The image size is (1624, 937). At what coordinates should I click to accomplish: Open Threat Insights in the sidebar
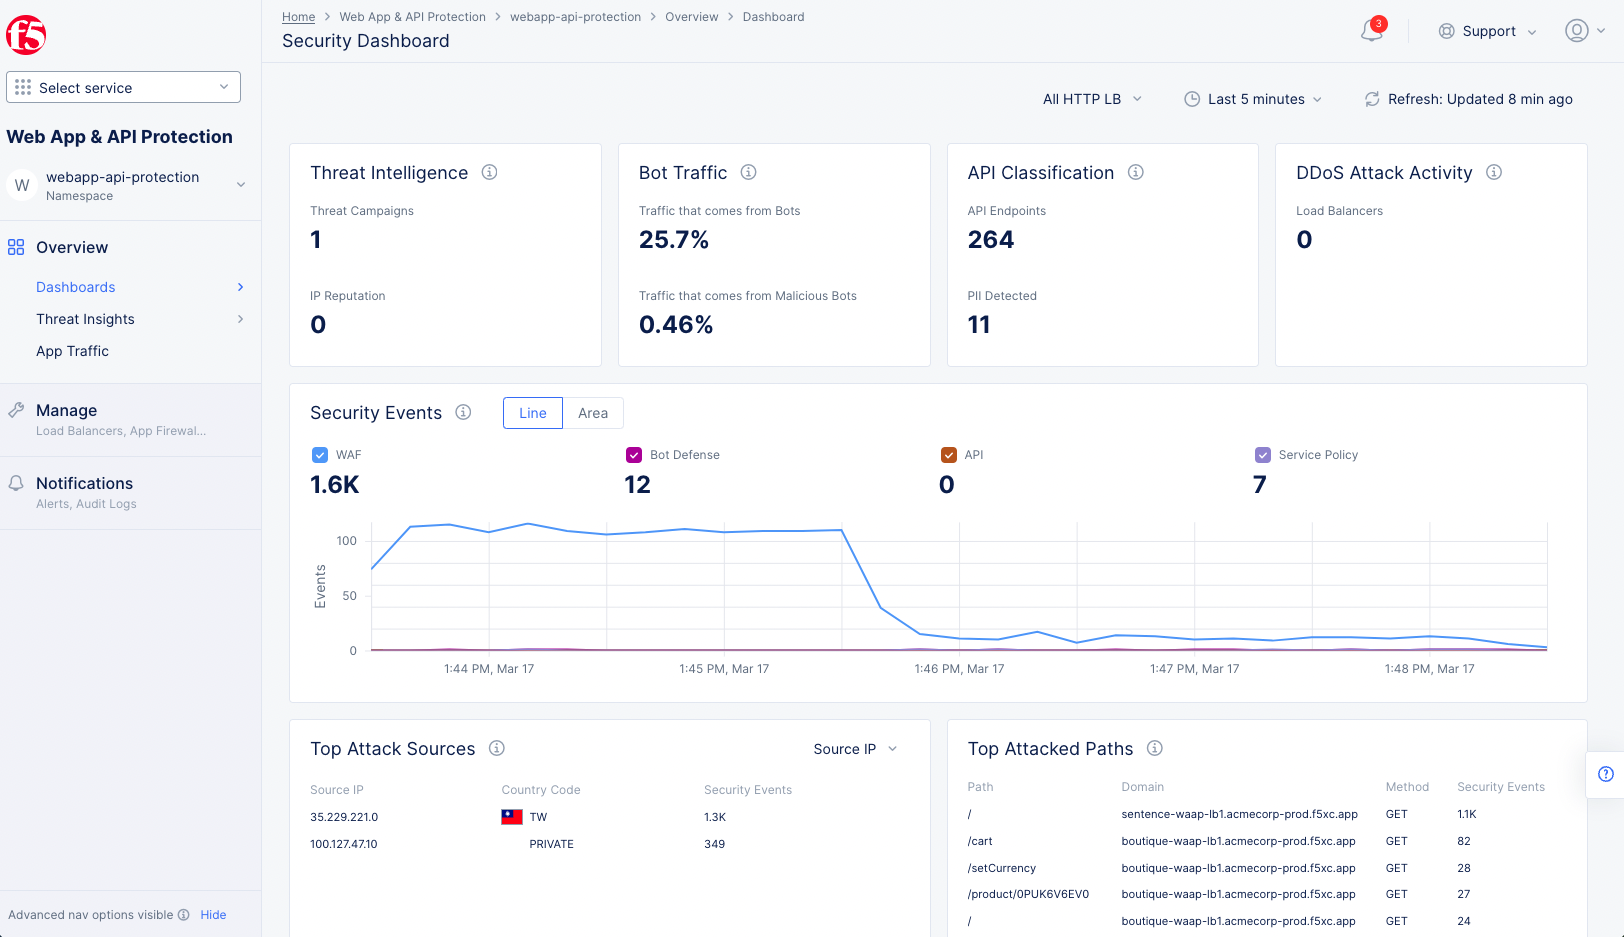(85, 318)
